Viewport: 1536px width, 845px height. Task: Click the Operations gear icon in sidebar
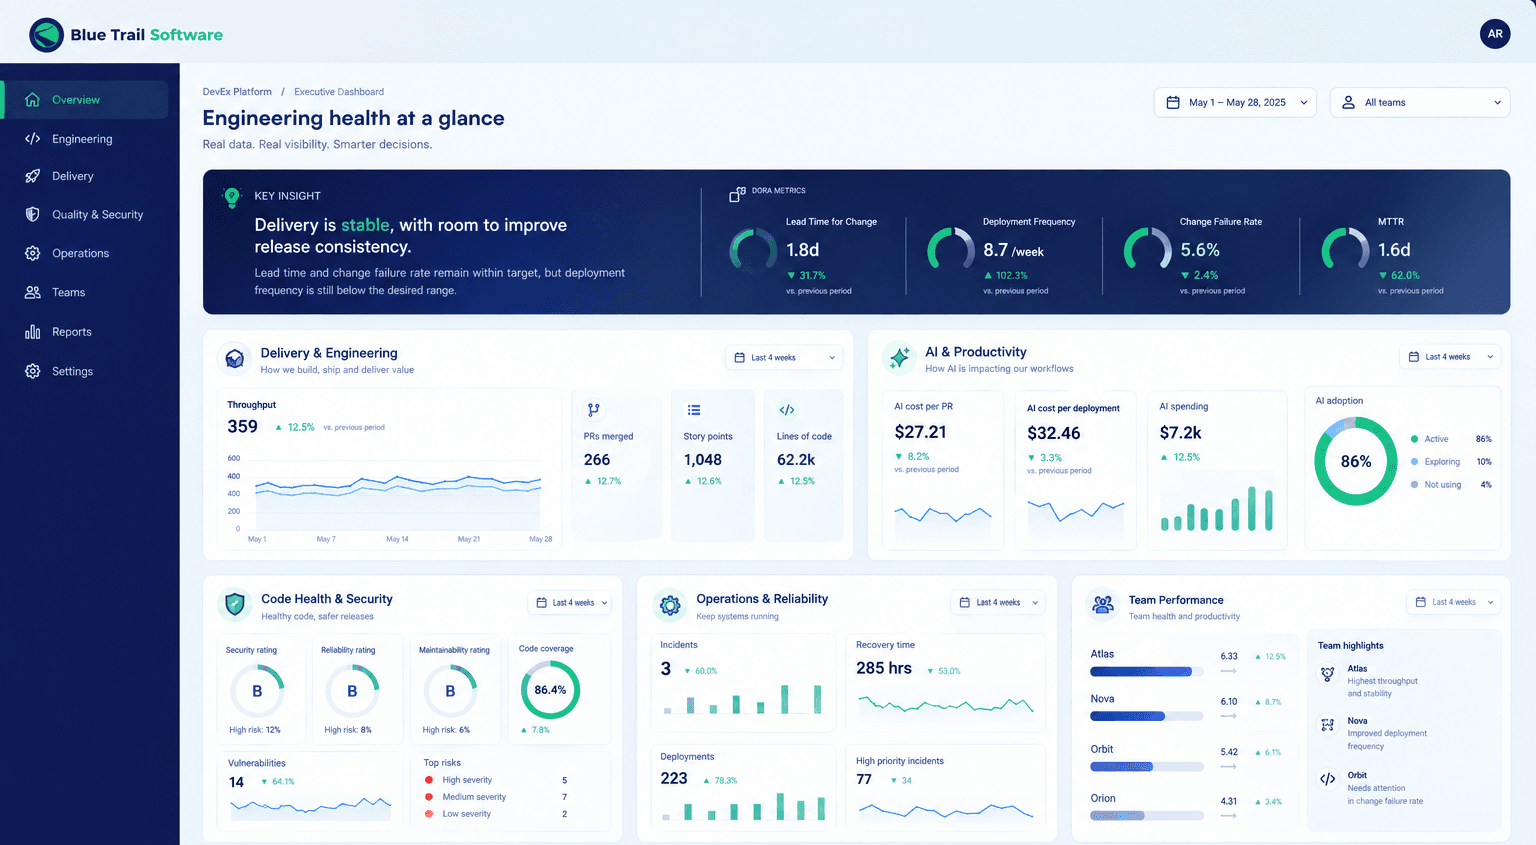[x=32, y=253]
